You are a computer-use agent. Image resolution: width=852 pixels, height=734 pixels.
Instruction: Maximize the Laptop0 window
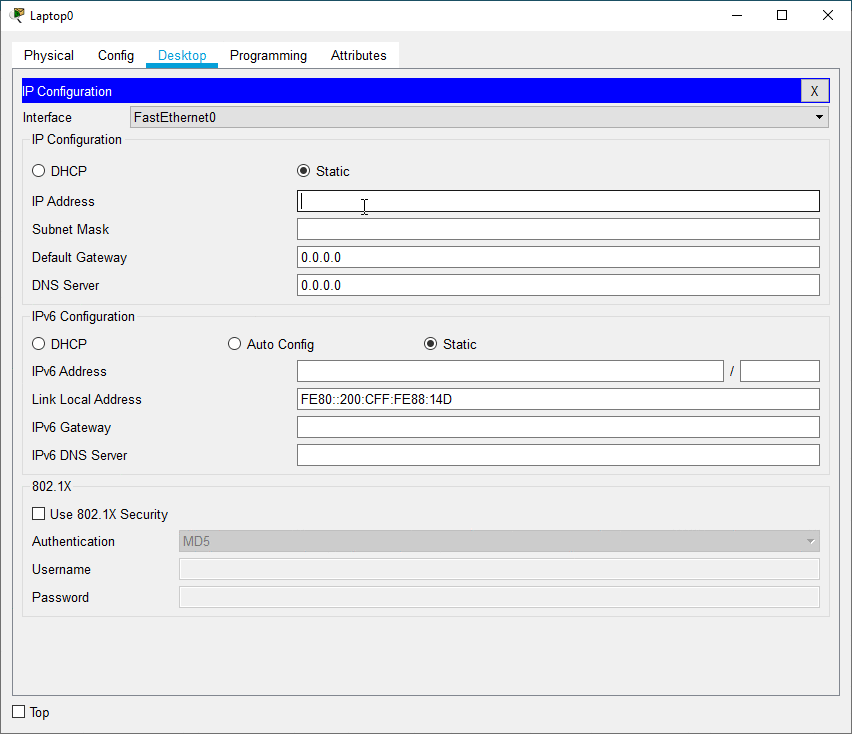[782, 15]
